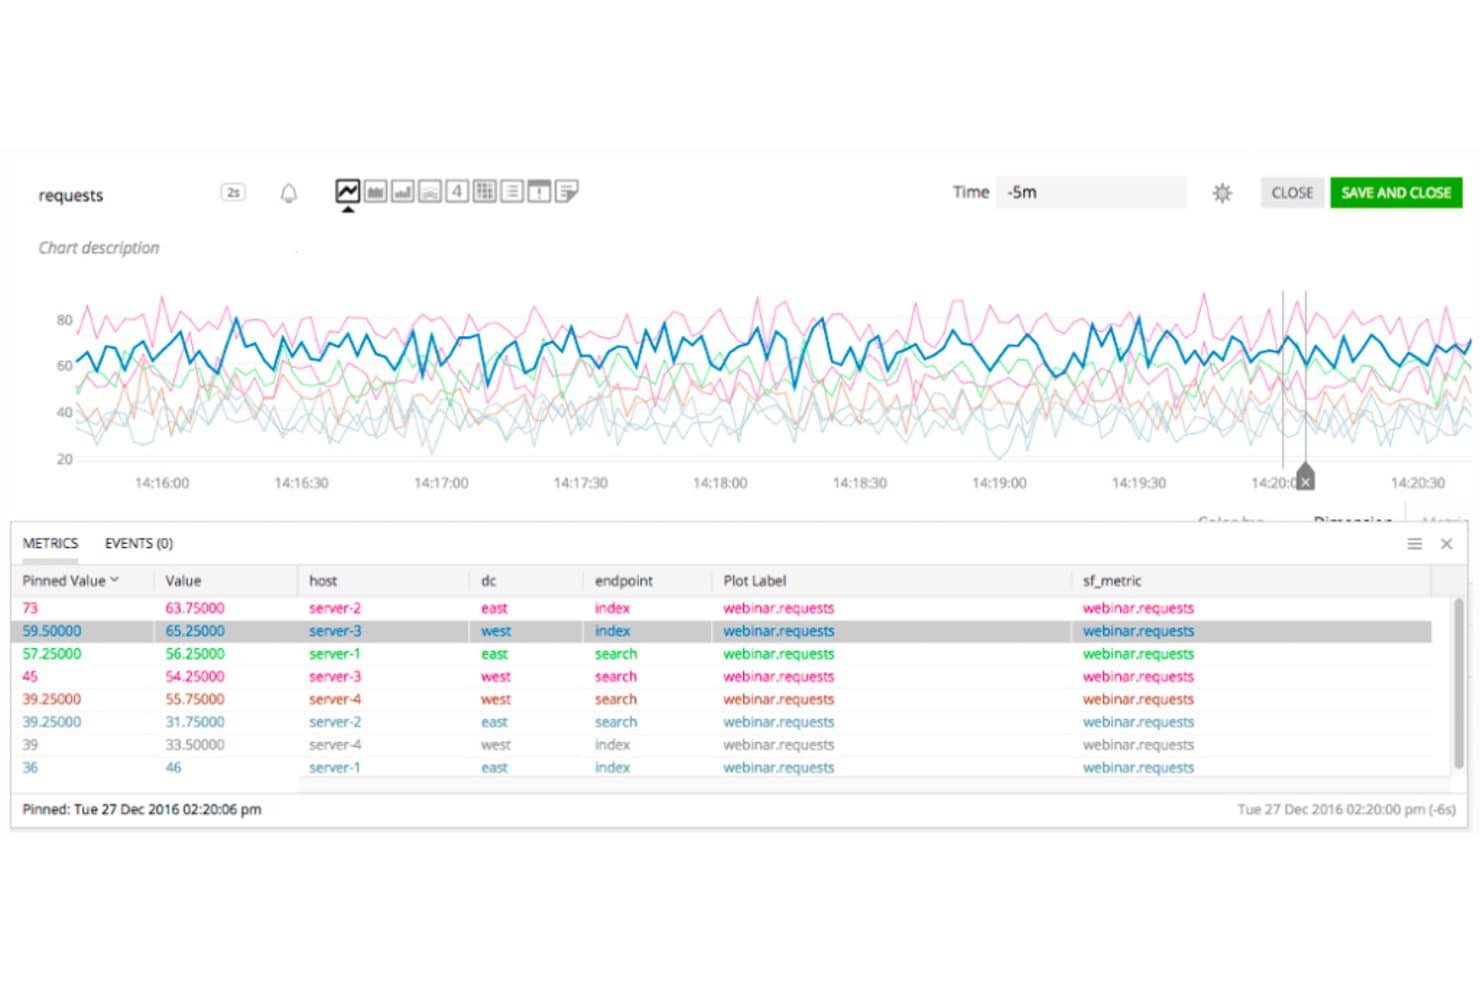Open the data table hamburger menu
Screen dimensions: 1480x987
pos(1415,544)
